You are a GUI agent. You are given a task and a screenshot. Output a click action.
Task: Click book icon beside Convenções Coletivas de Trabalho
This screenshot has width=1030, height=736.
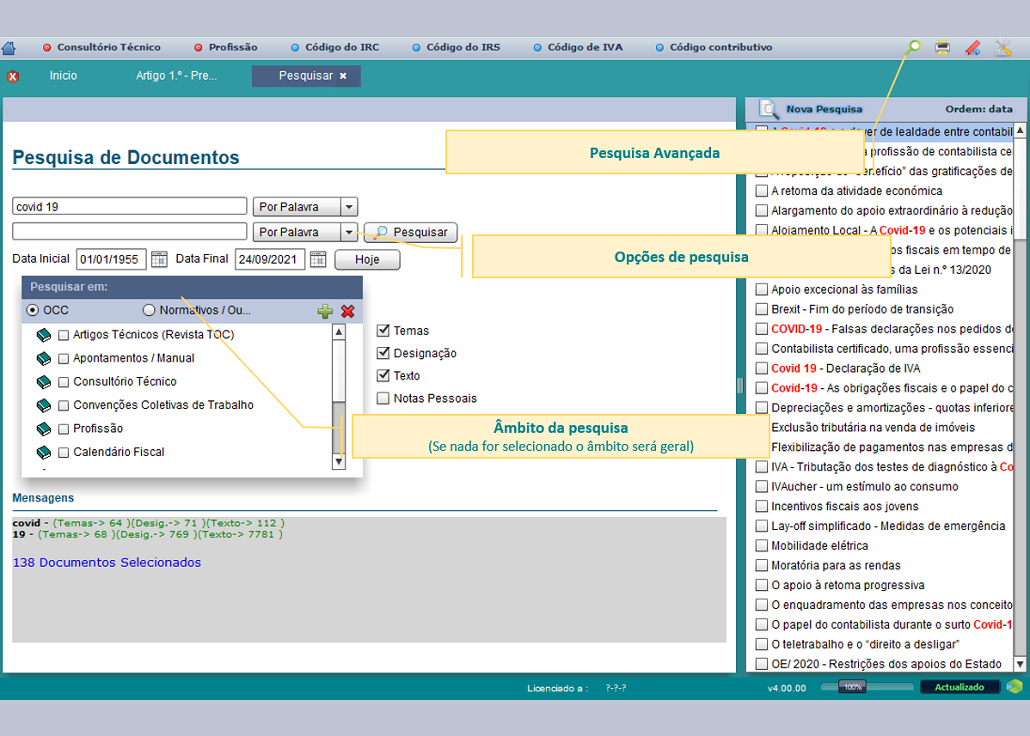point(43,405)
